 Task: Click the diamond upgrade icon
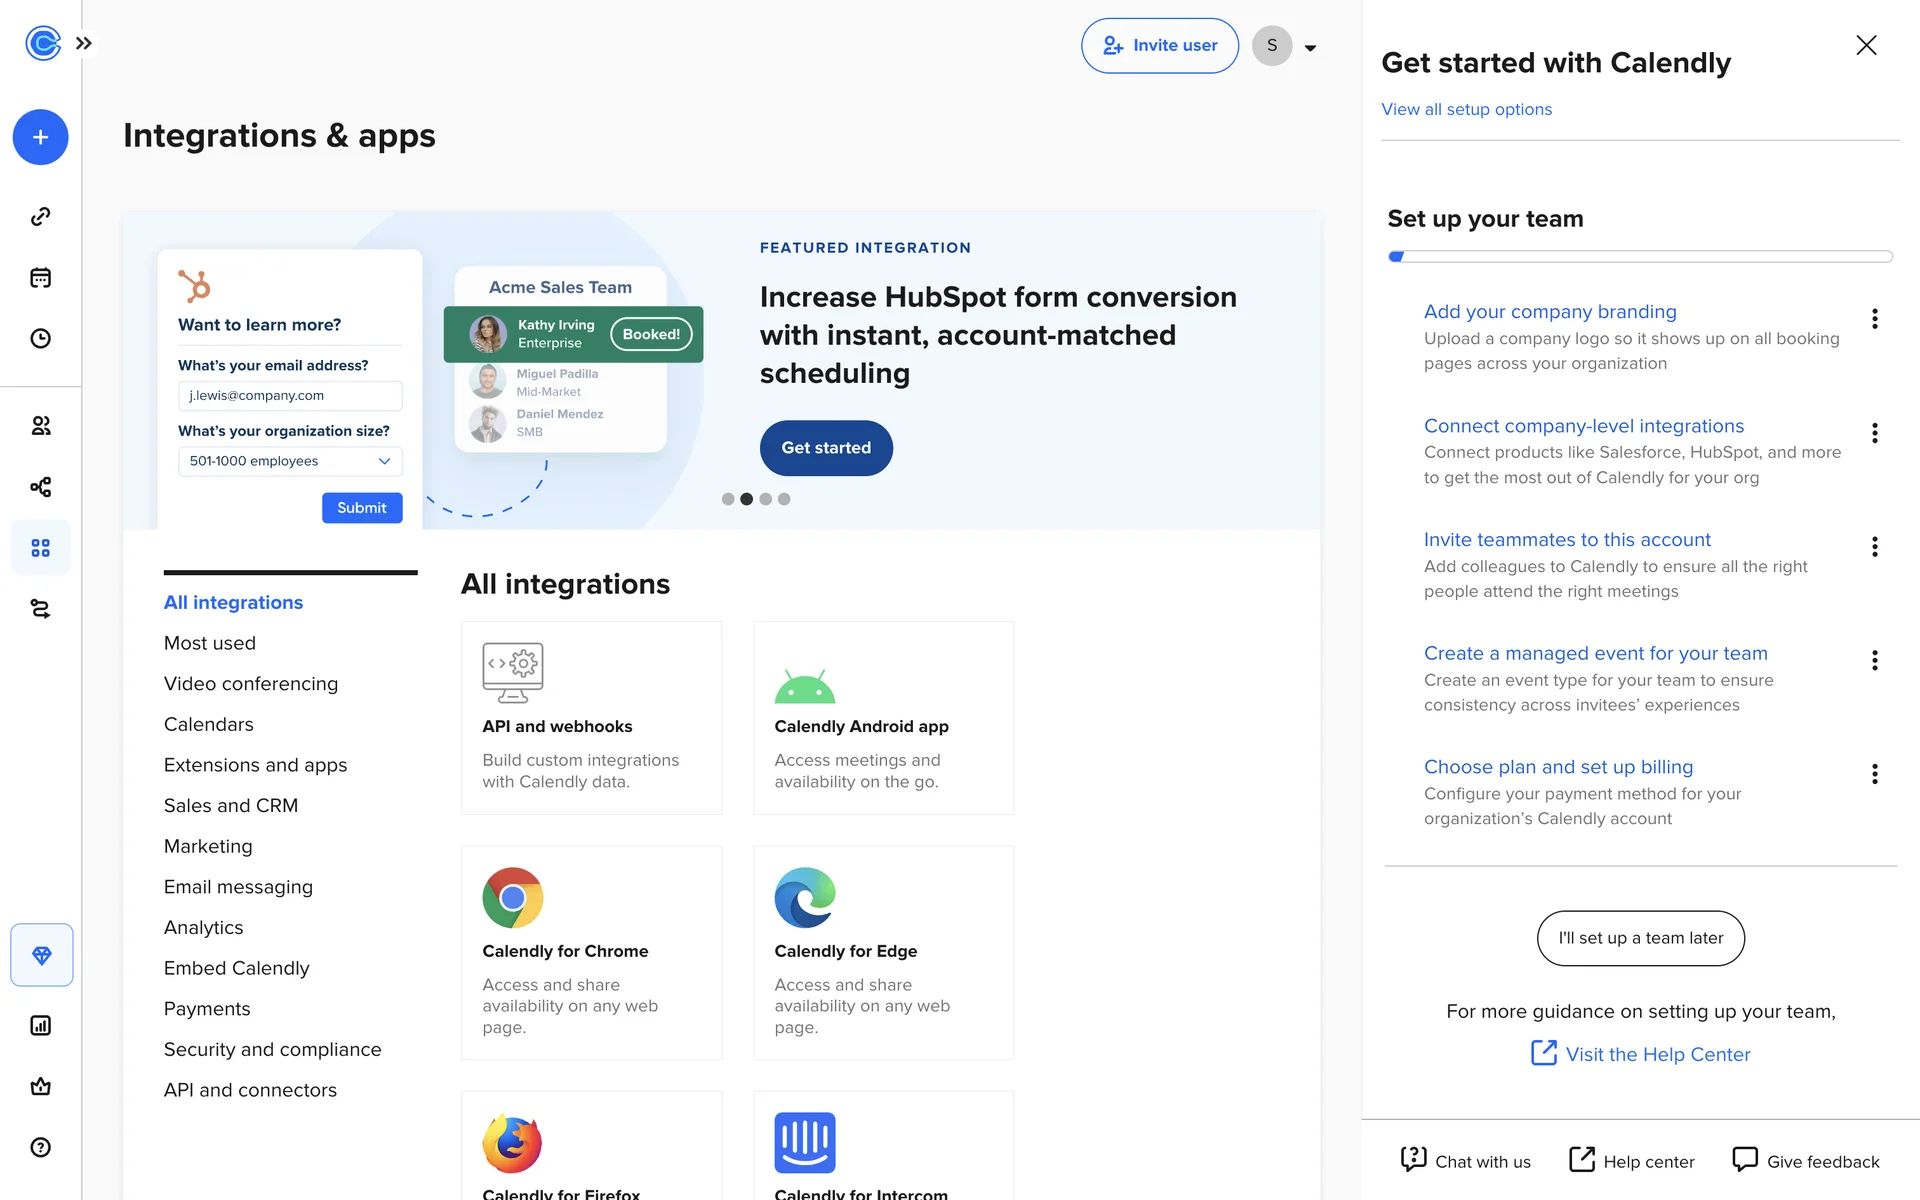tap(41, 955)
